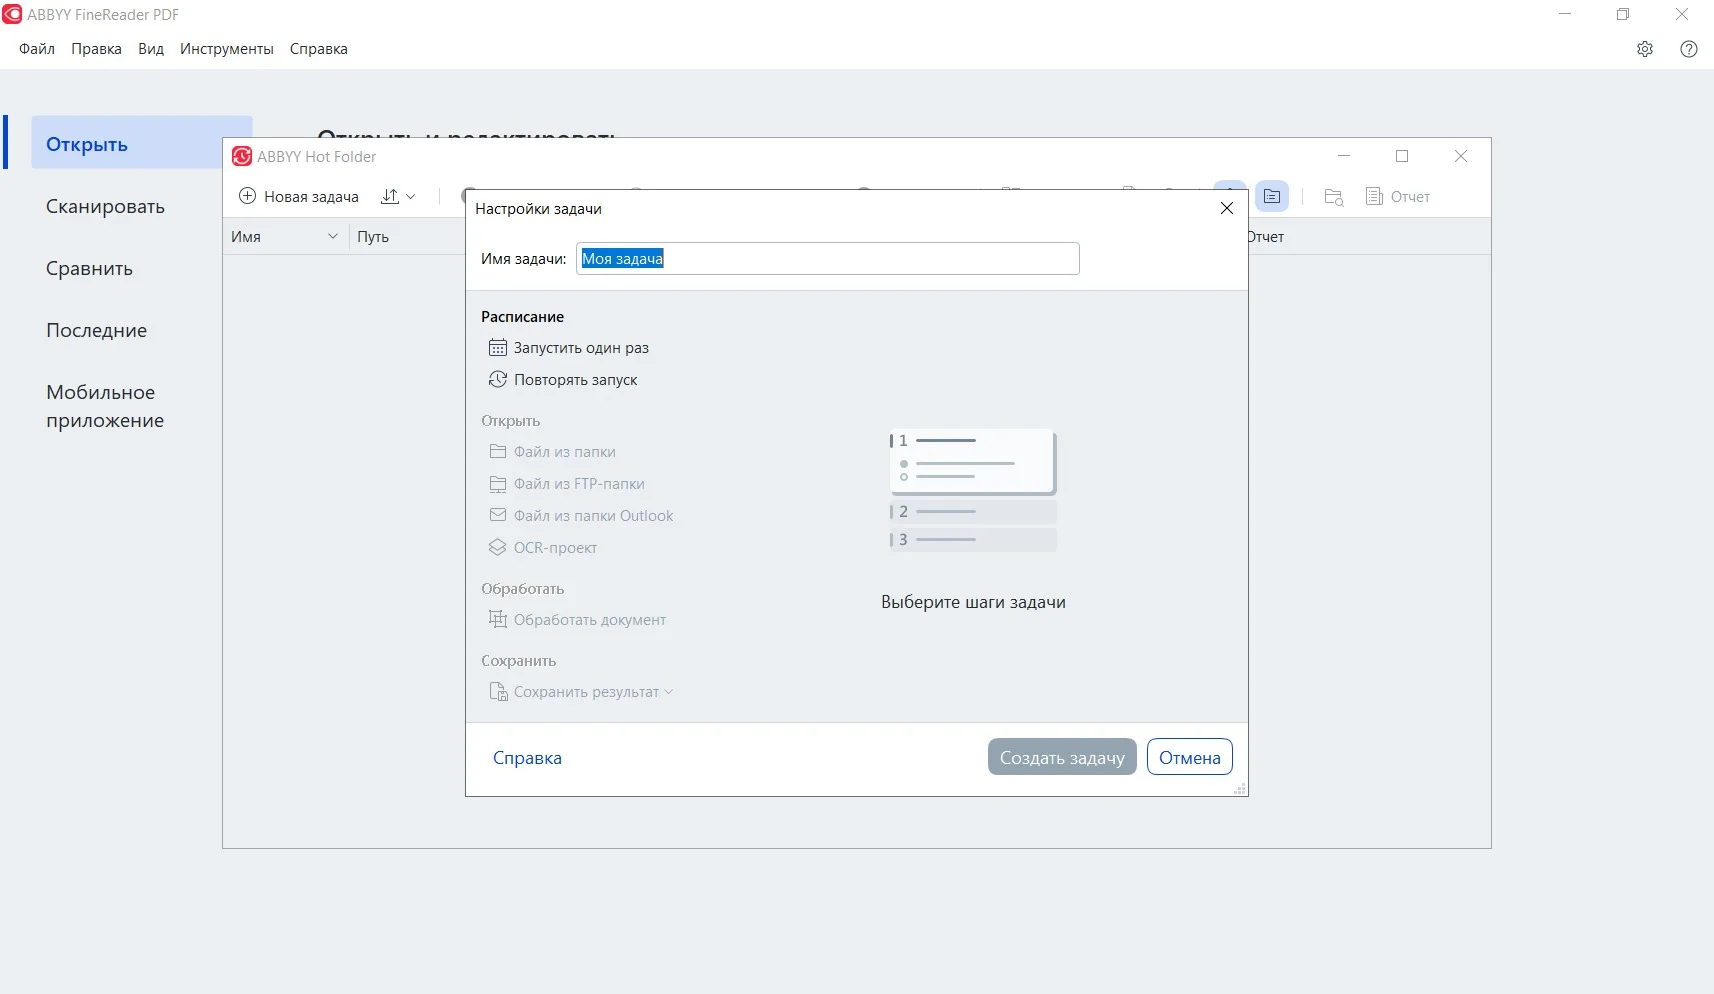
Task: Close the Настройки задачи dialog
Action: [x=1227, y=208]
